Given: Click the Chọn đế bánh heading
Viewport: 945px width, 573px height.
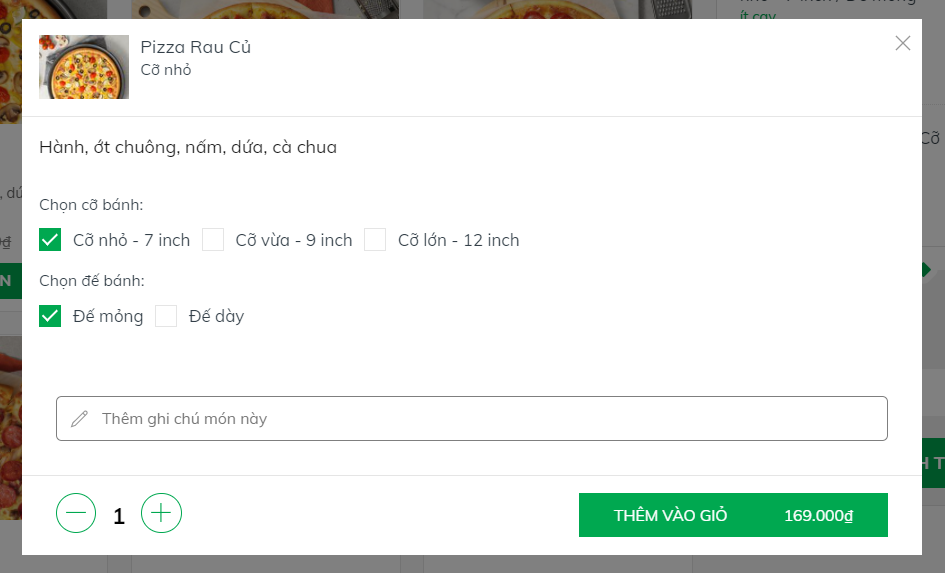Looking at the screenshot, I should [x=92, y=281].
